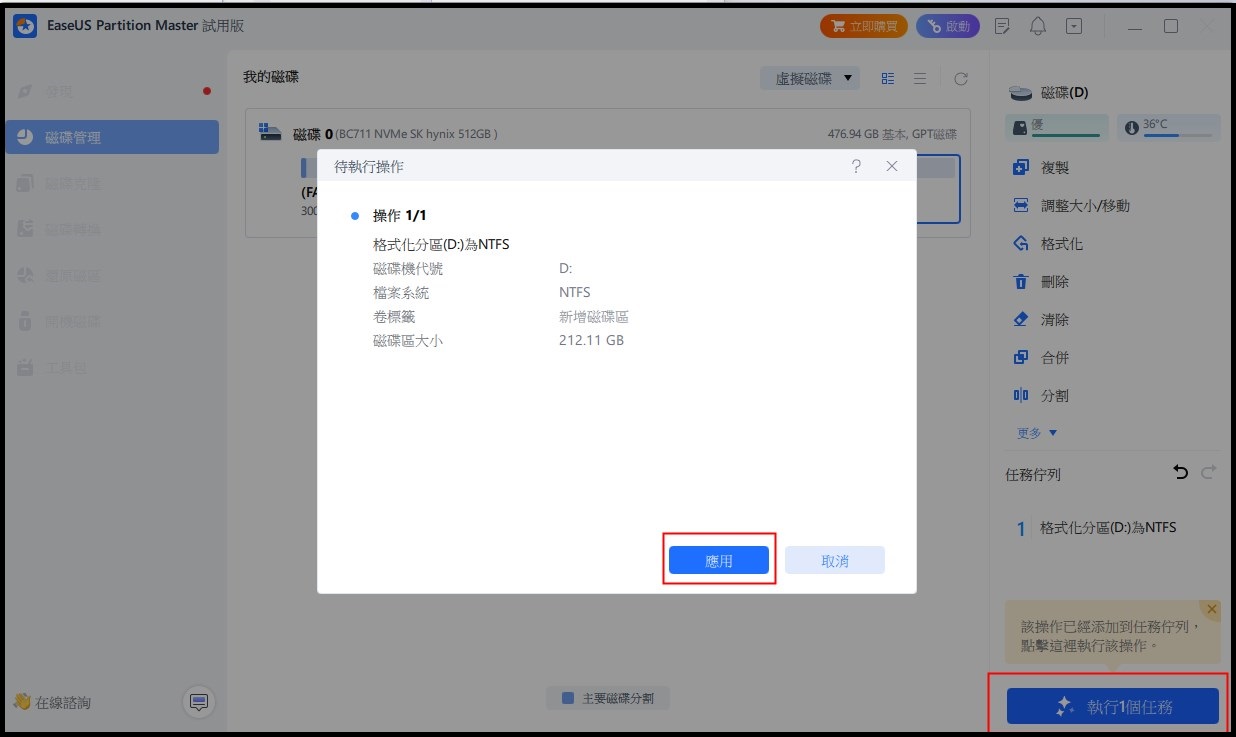Click 合併 action in right panel
The width and height of the screenshot is (1236, 737).
[x=1041, y=358]
